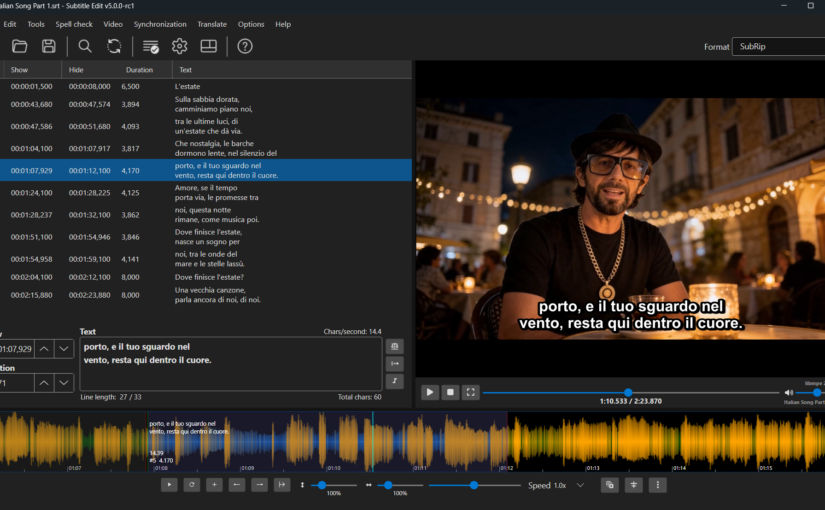
Task: Save the subtitle with the floppy disk icon
Action: click(x=48, y=46)
